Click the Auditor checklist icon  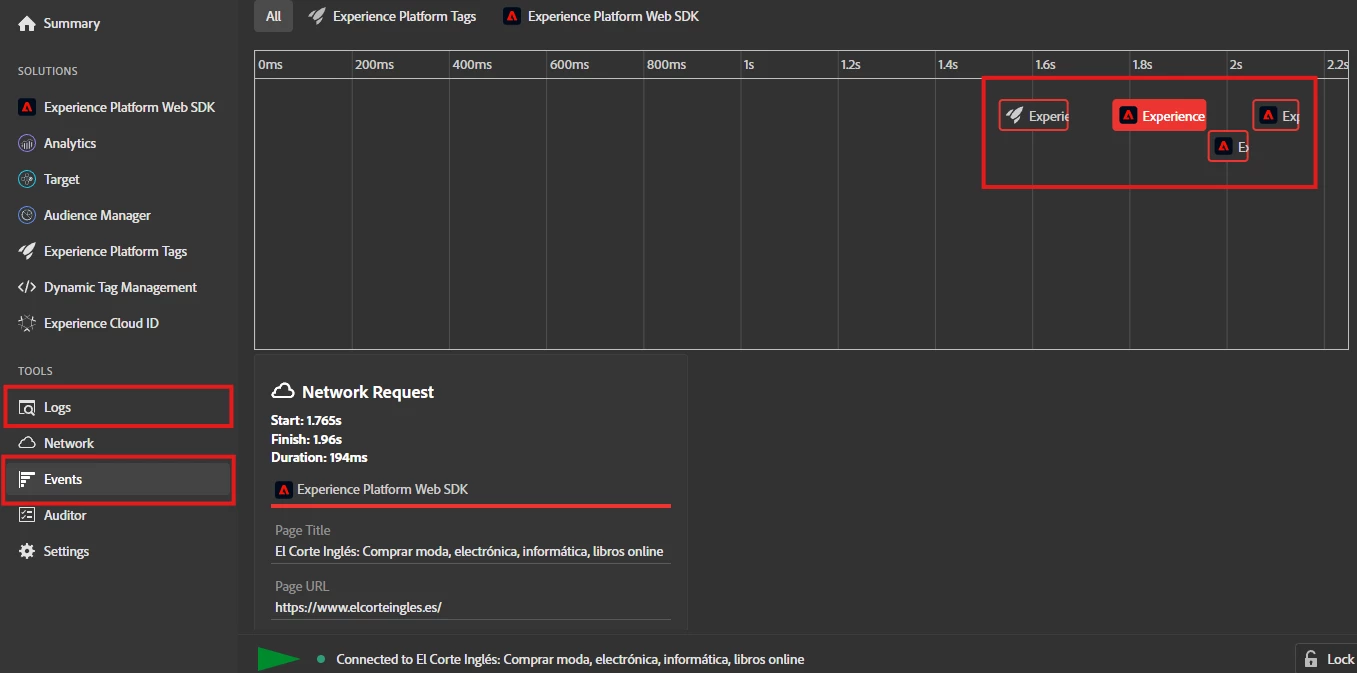27,515
